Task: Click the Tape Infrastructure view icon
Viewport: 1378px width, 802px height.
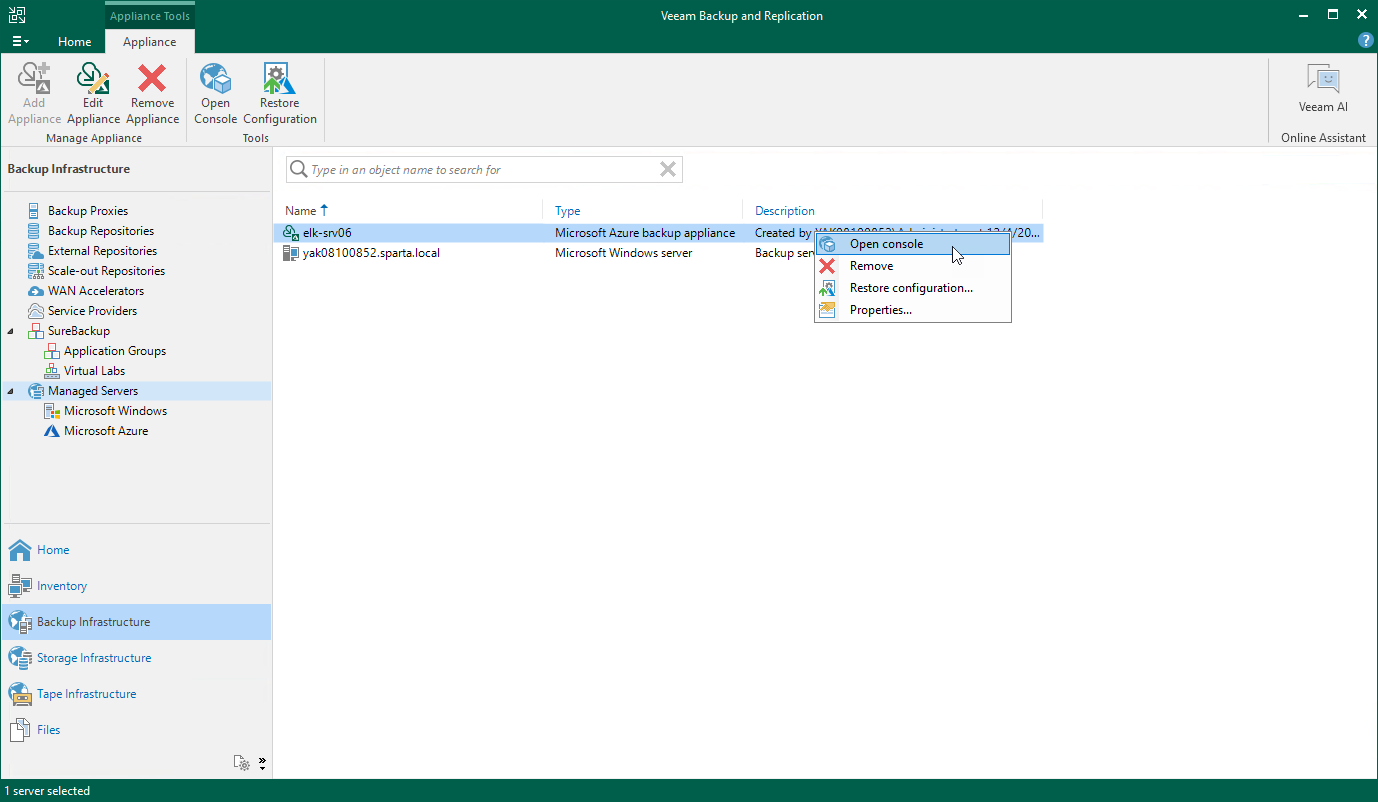Action: tap(20, 694)
